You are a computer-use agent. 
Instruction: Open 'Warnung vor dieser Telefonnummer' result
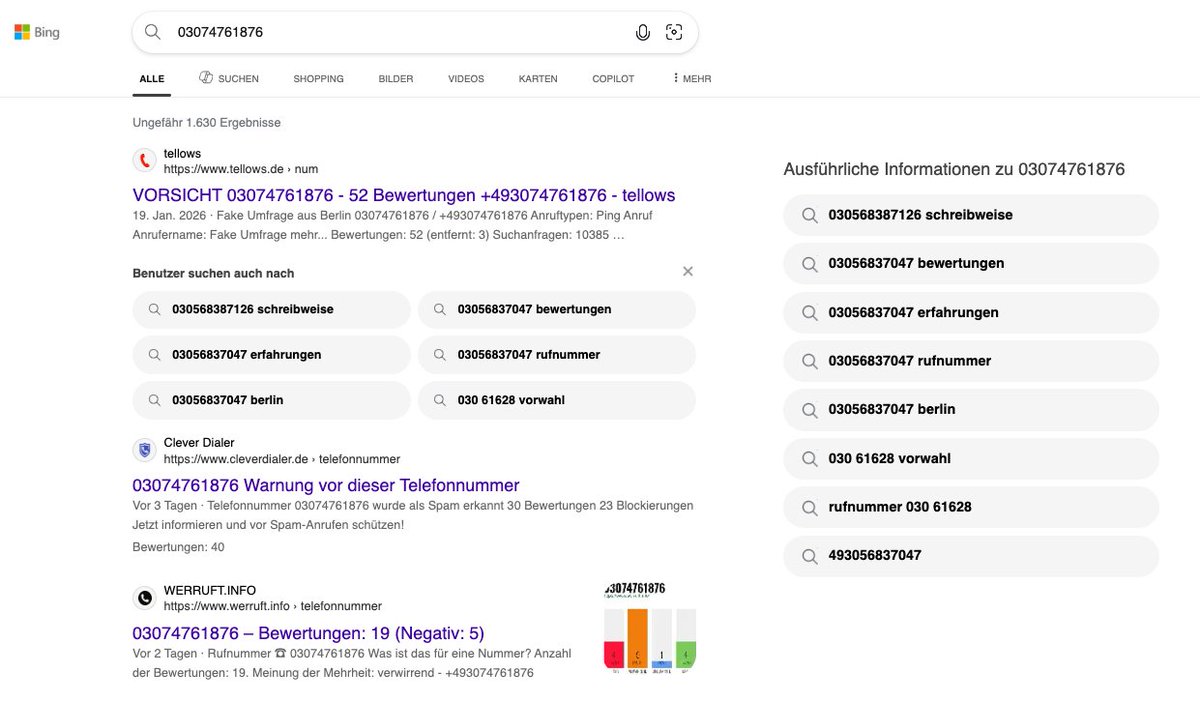pyautogui.click(x=326, y=485)
